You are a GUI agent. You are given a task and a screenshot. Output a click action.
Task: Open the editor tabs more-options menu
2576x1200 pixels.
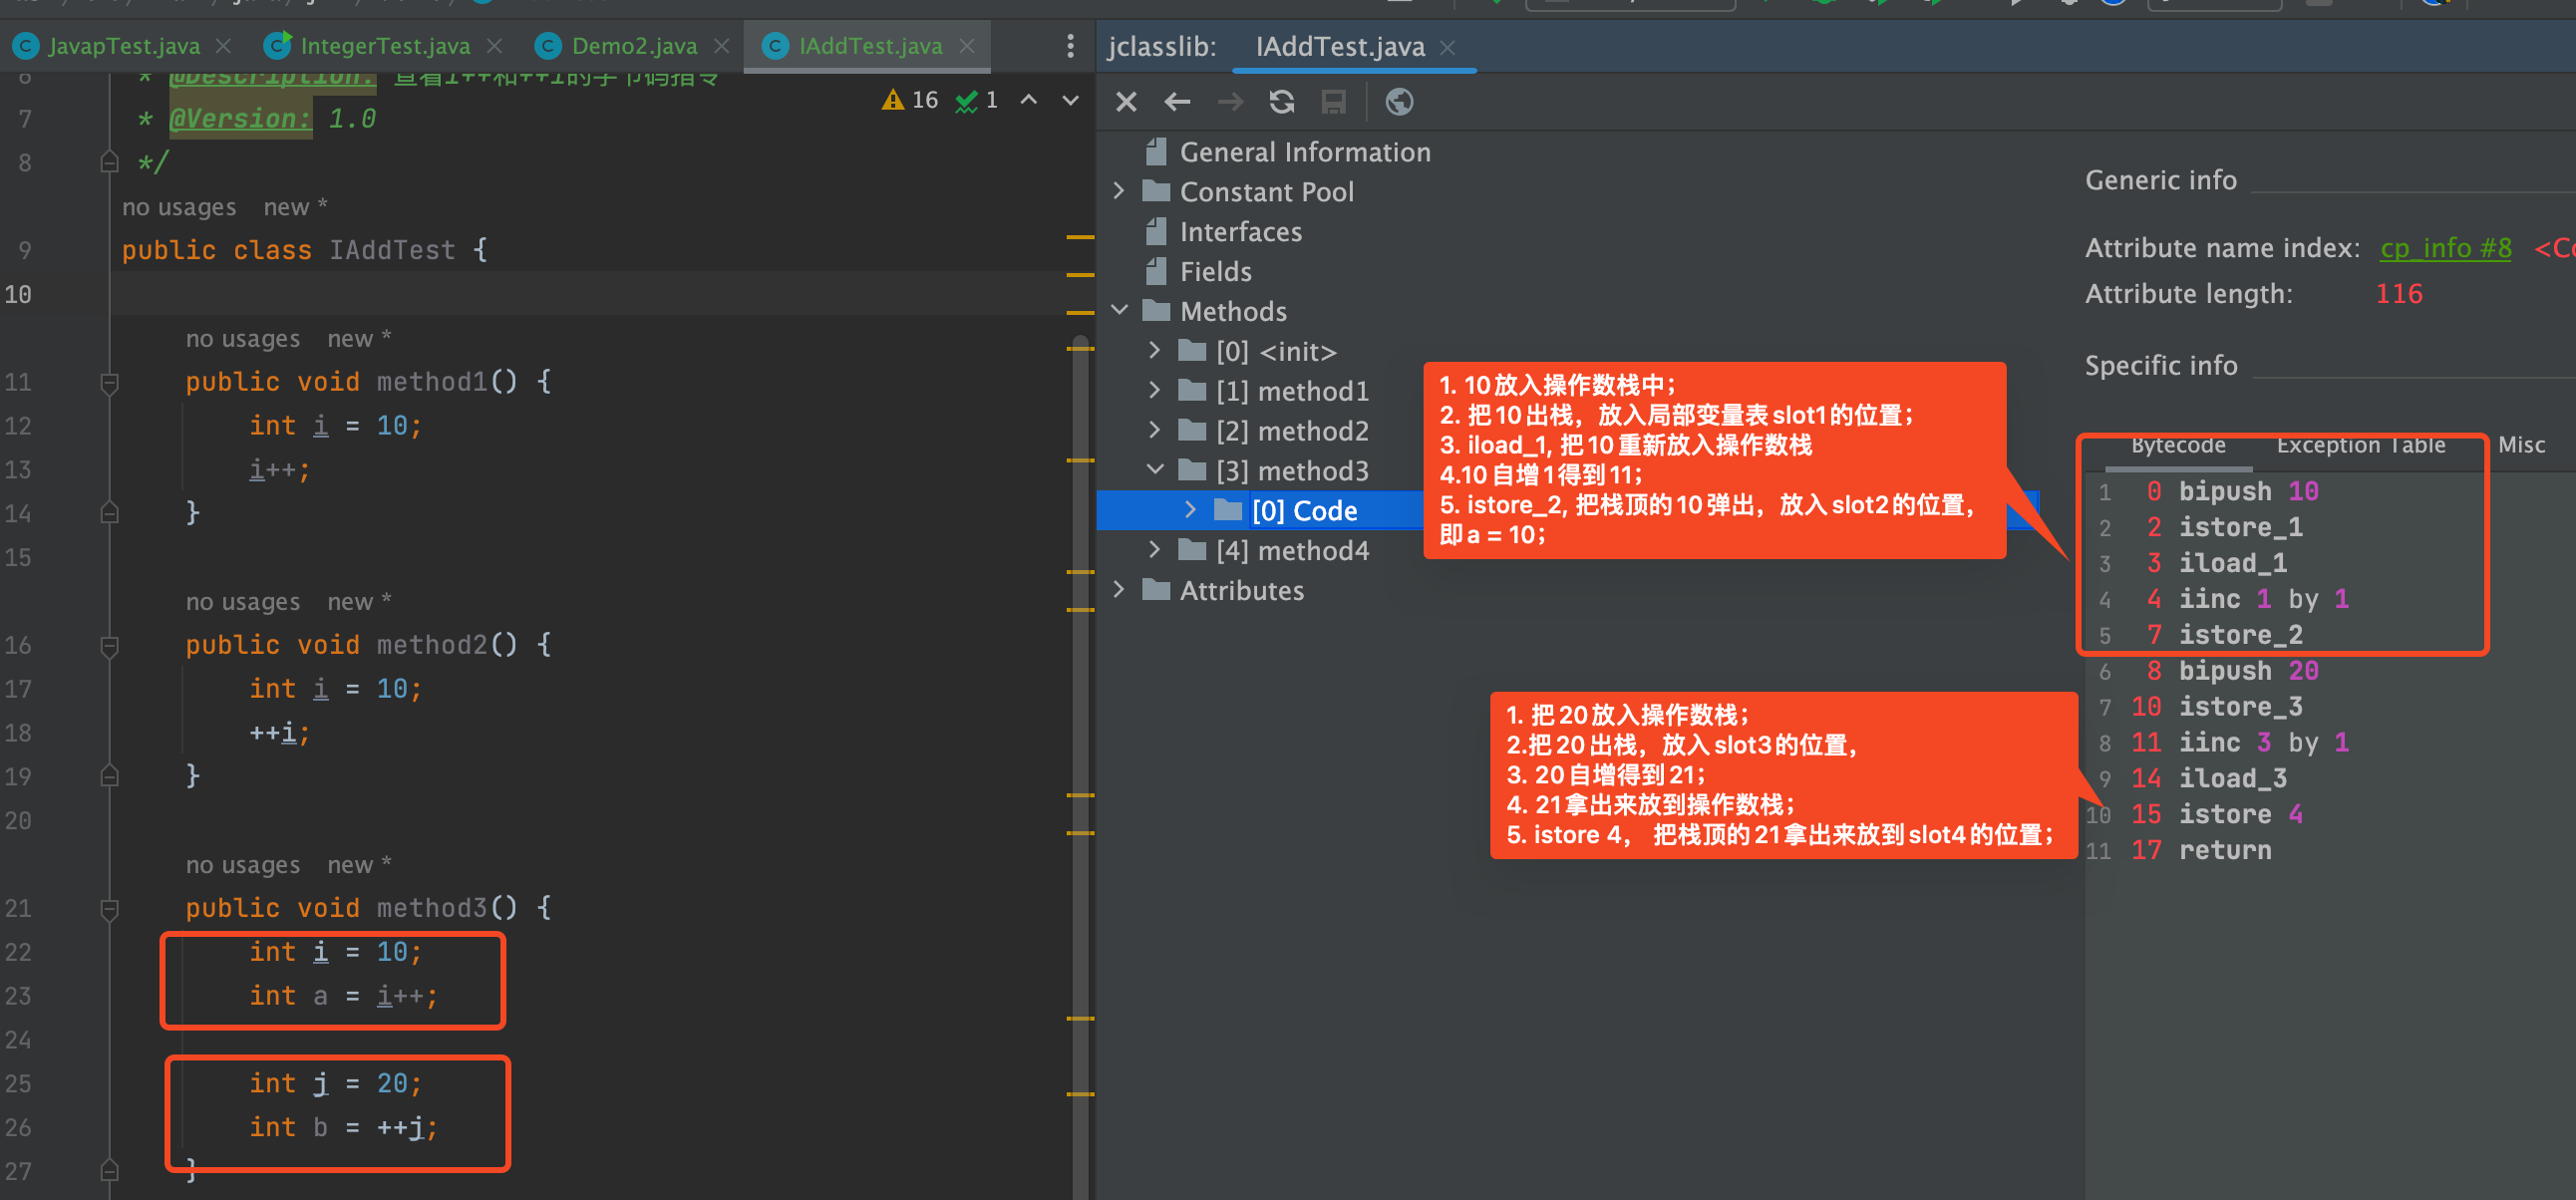[1070, 46]
